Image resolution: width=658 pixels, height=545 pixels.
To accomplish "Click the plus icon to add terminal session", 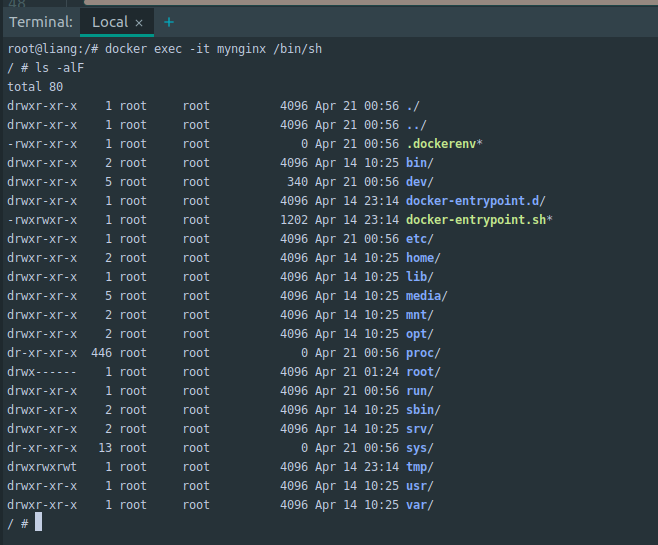I will (168, 21).
